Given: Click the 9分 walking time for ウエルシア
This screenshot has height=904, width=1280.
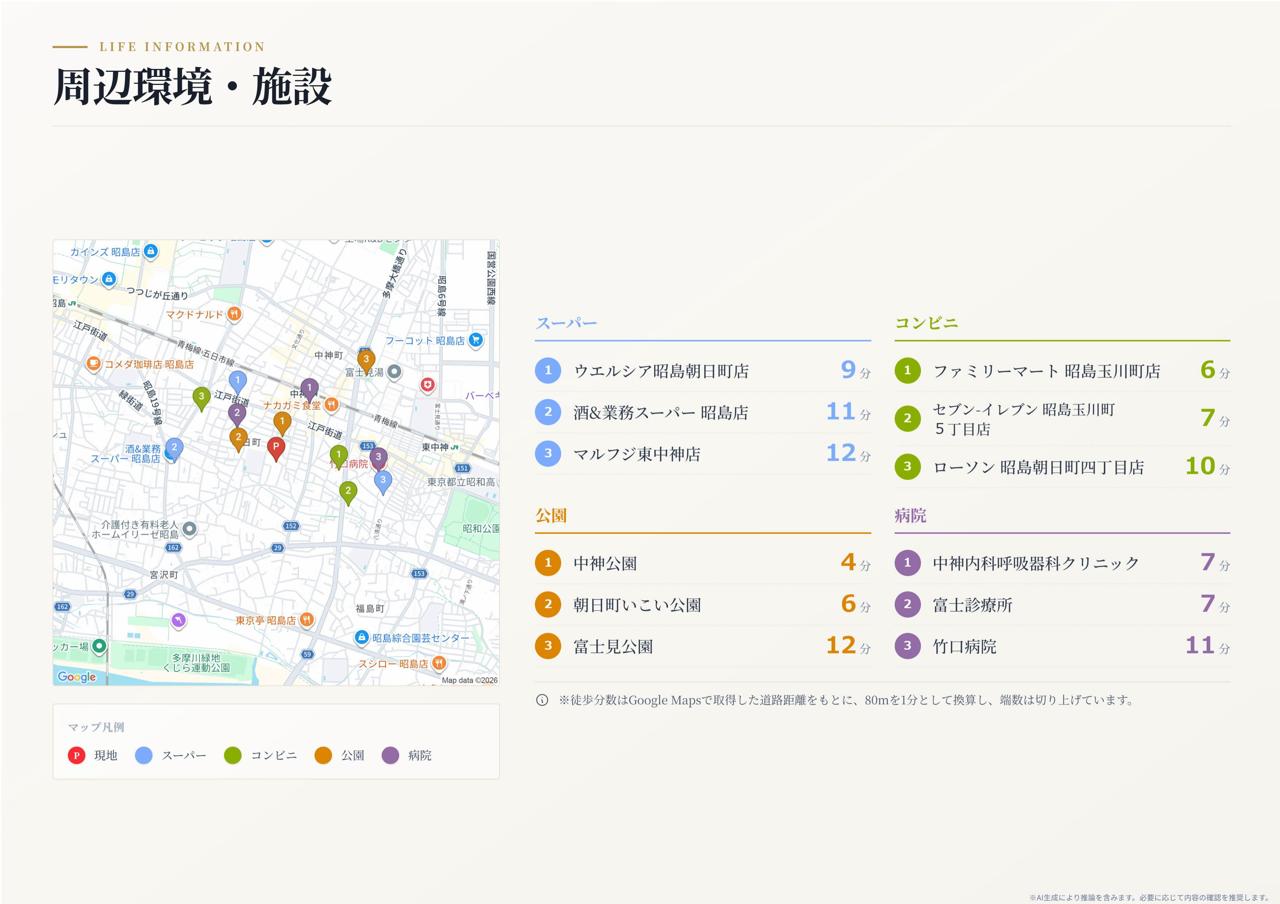Looking at the screenshot, I should pos(855,371).
